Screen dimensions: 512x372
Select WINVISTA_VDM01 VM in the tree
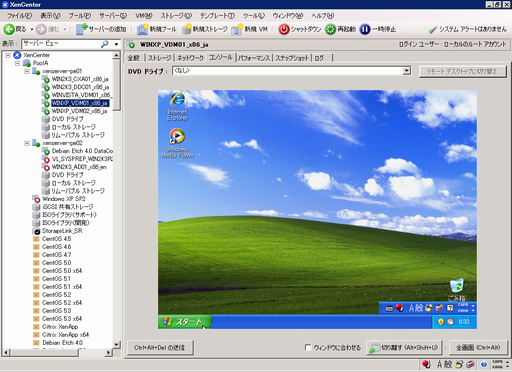tap(82, 95)
